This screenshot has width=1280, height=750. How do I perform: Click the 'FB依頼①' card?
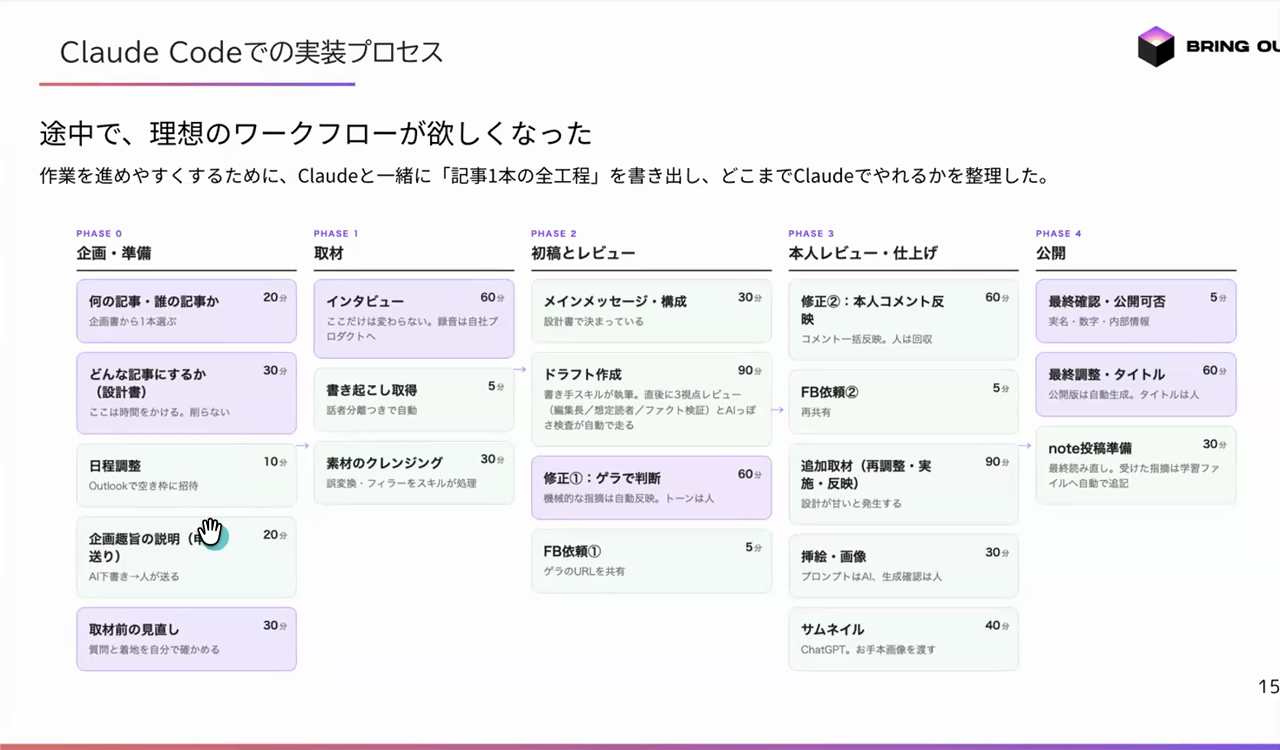tap(651, 561)
